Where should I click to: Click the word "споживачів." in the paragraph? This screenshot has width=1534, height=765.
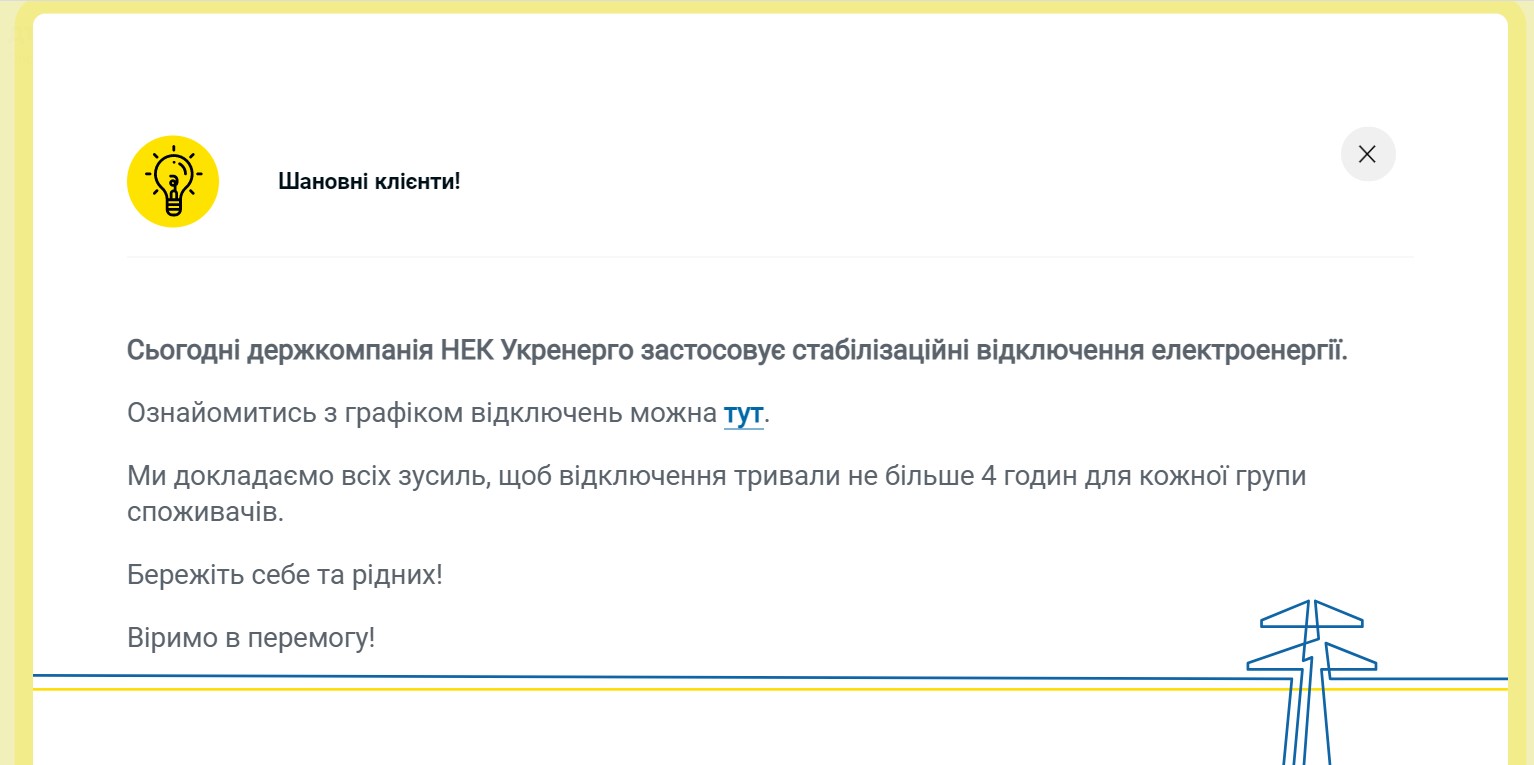click(205, 513)
